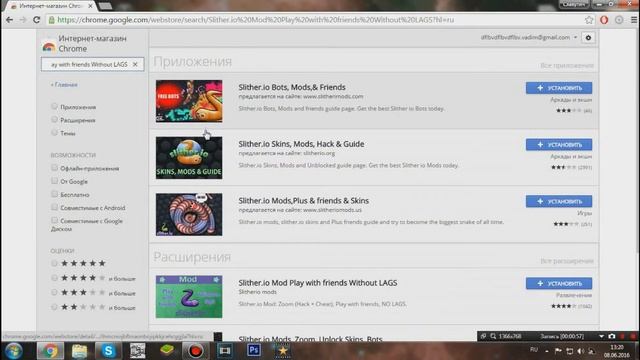Install Slither.io Mod Play with friends

[559, 283]
